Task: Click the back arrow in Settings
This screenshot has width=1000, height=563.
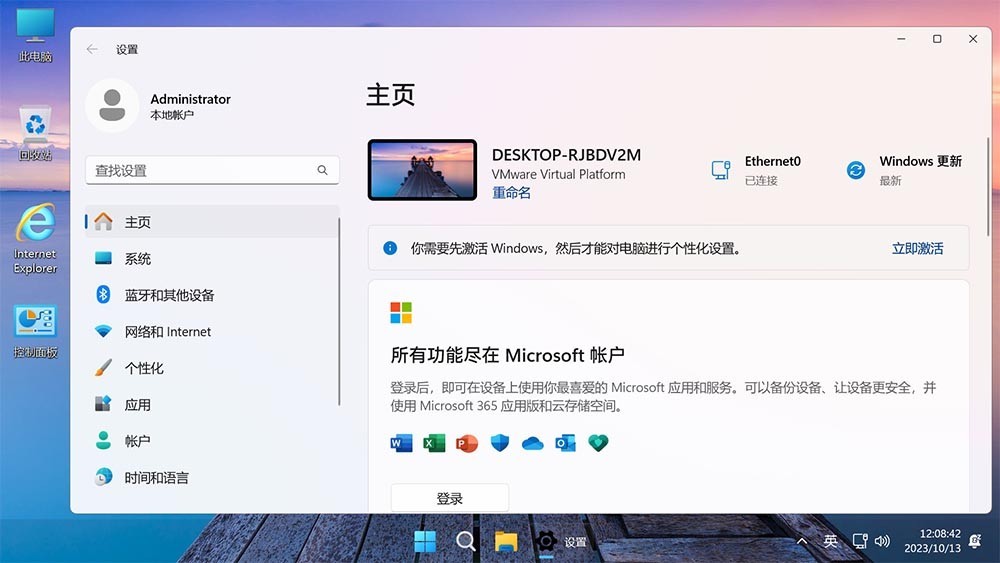Action: click(x=92, y=49)
